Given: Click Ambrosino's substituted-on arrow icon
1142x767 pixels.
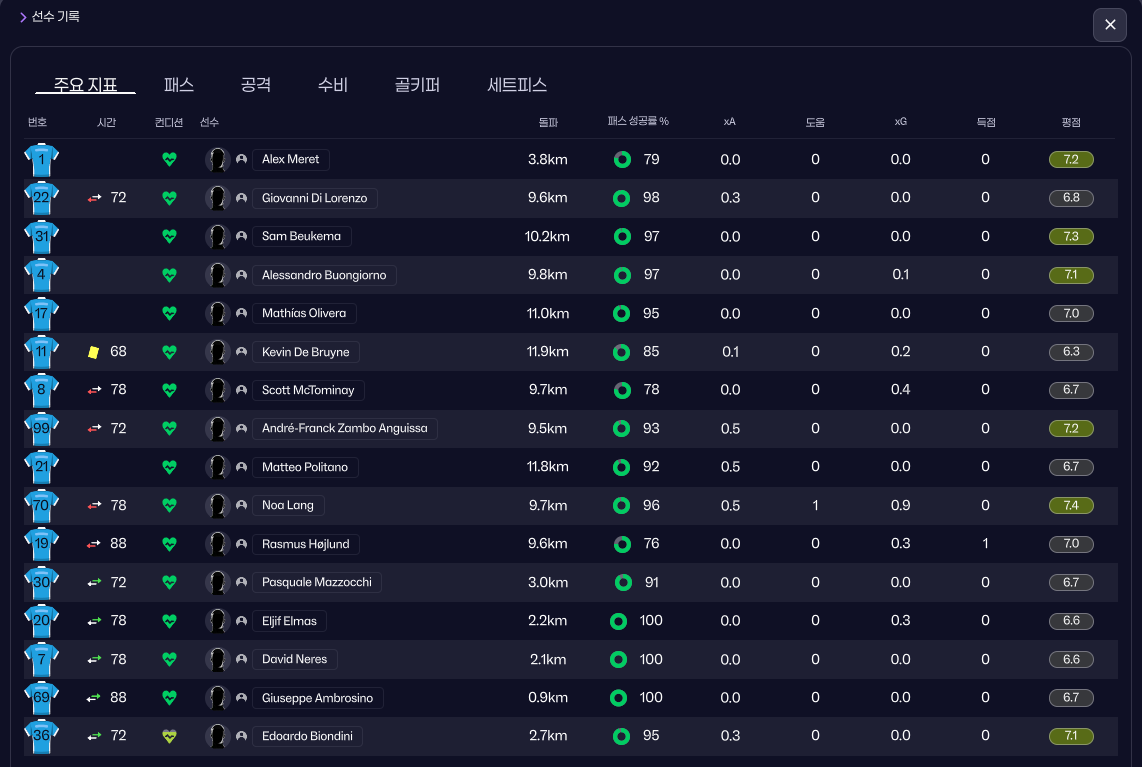Looking at the screenshot, I should [93, 698].
